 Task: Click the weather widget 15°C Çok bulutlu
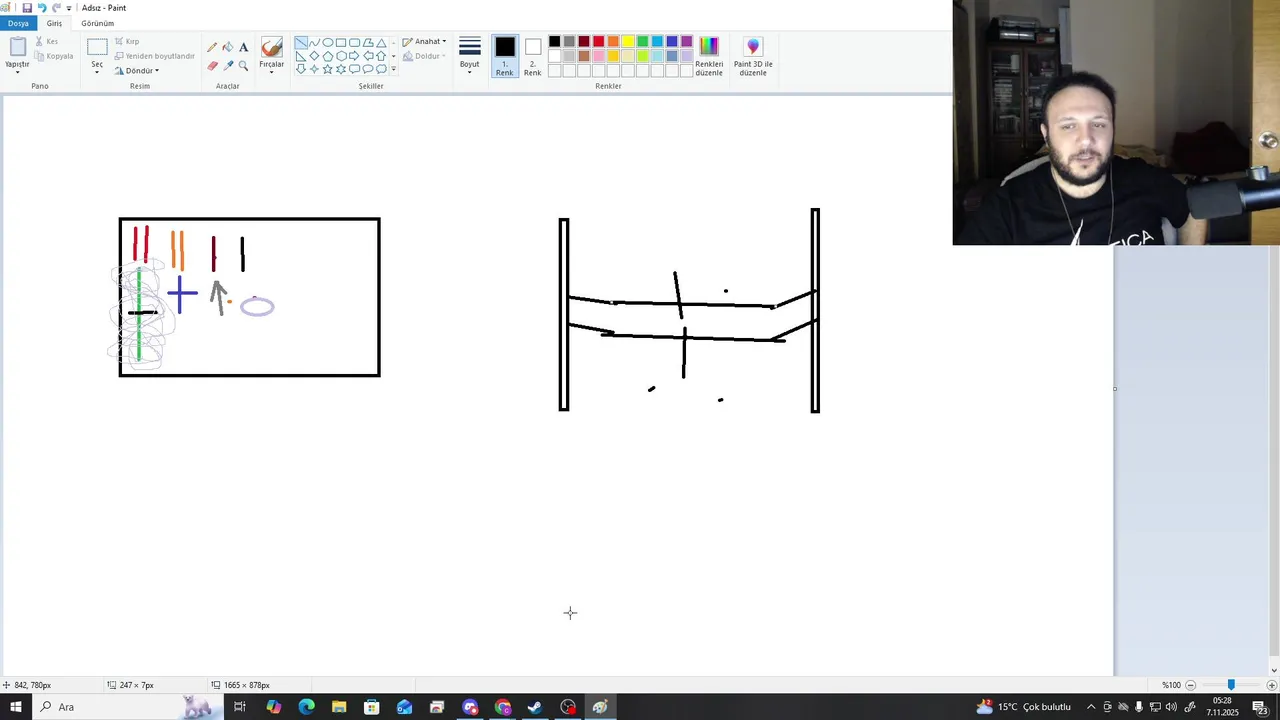1024,707
